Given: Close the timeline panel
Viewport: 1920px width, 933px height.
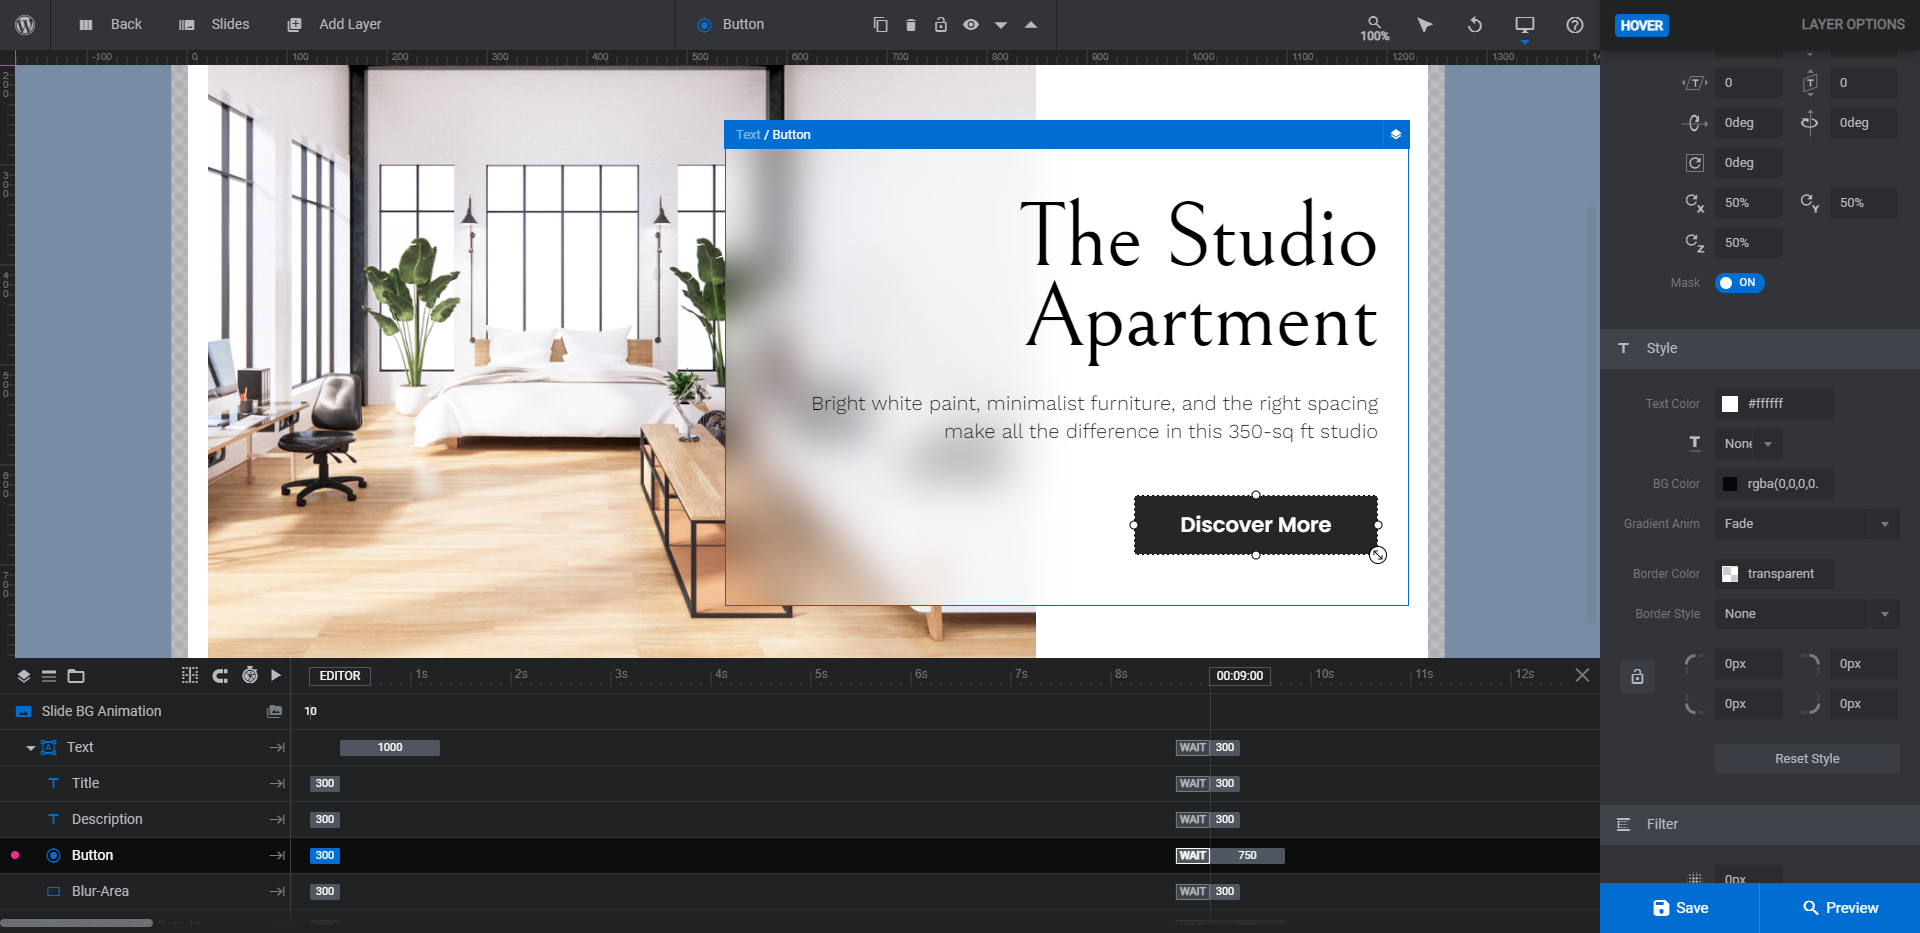Looking at the screenshot, I should point(1582,675).
